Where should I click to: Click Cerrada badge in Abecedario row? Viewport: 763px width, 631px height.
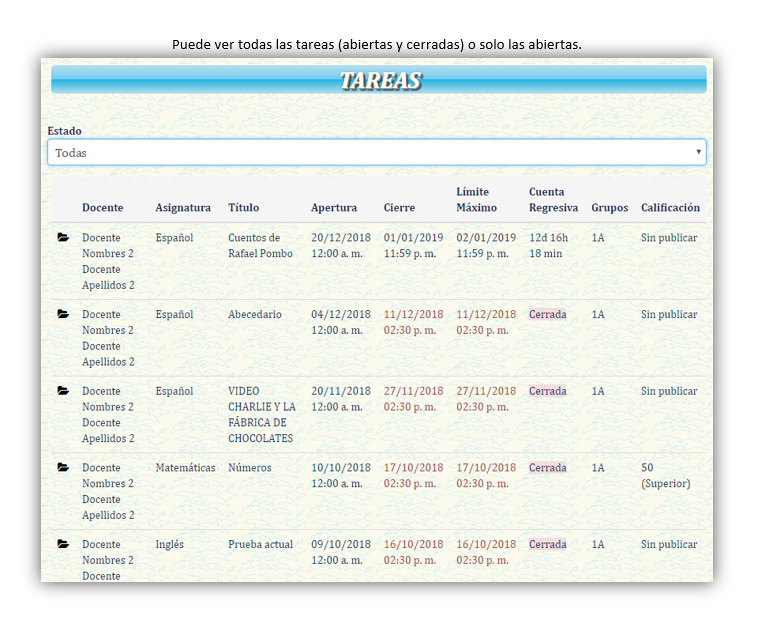(x=547, y=314)
